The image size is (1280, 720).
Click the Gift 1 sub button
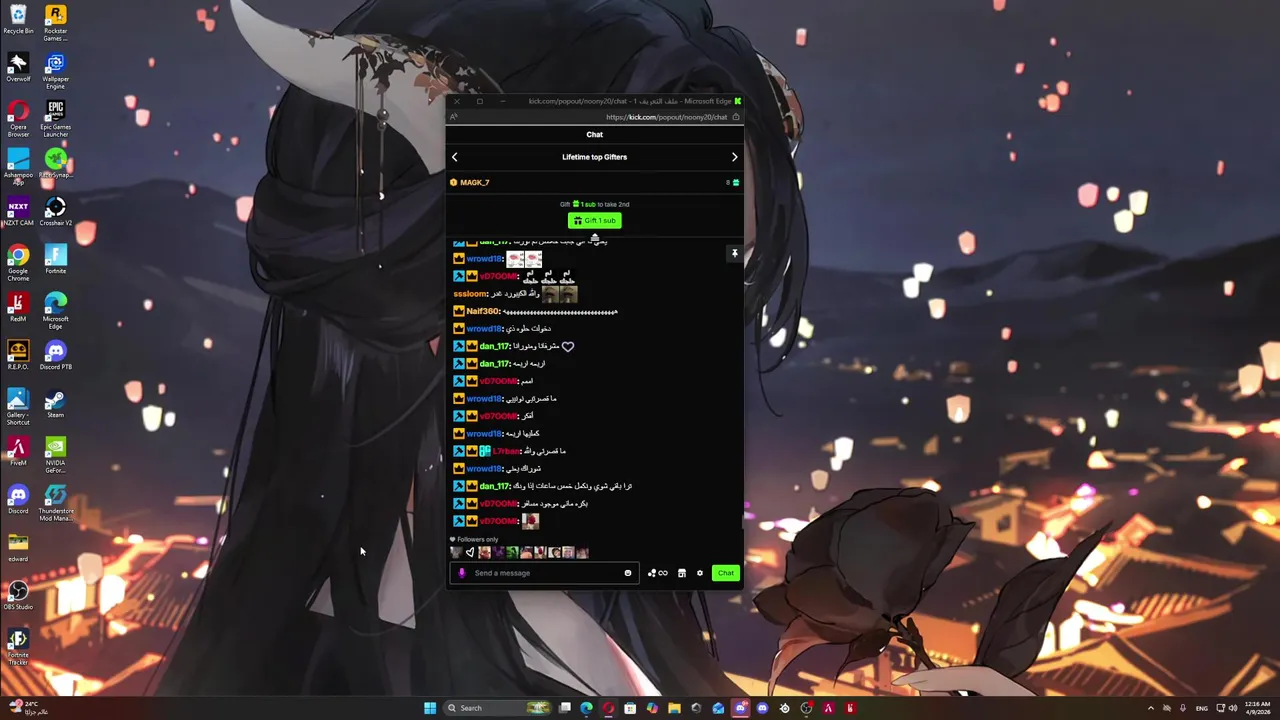594,220
